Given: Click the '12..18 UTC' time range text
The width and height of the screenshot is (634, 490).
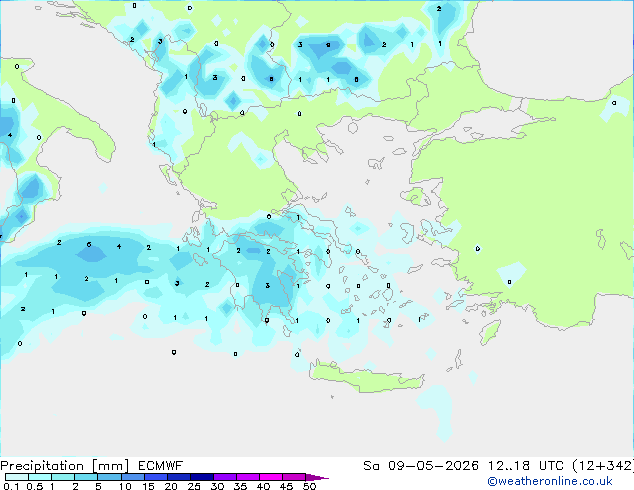Looking at the screenshot, I should click(525, 466).
